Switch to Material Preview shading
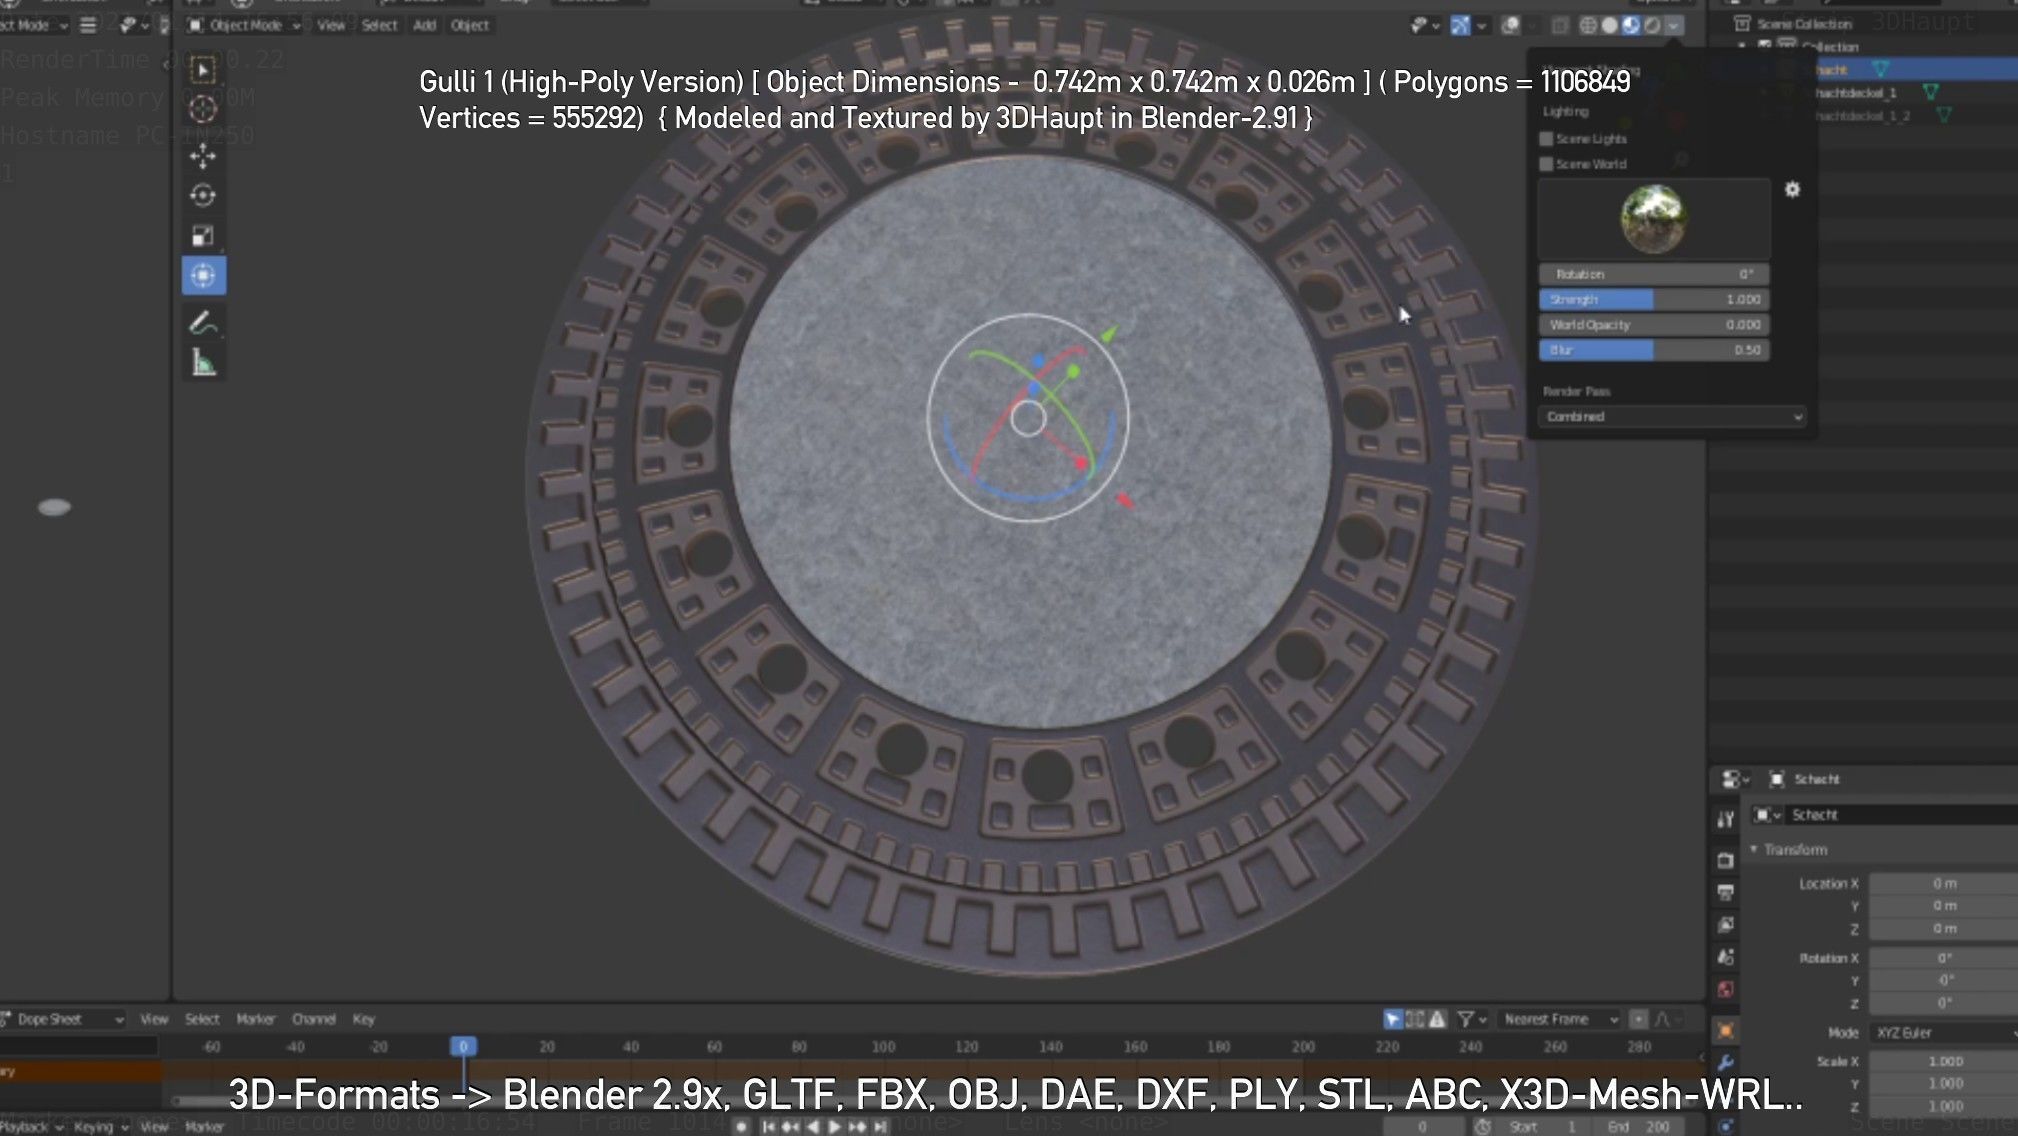The width and height of the screenshot is (2018, 1136). pos(1631,25)
